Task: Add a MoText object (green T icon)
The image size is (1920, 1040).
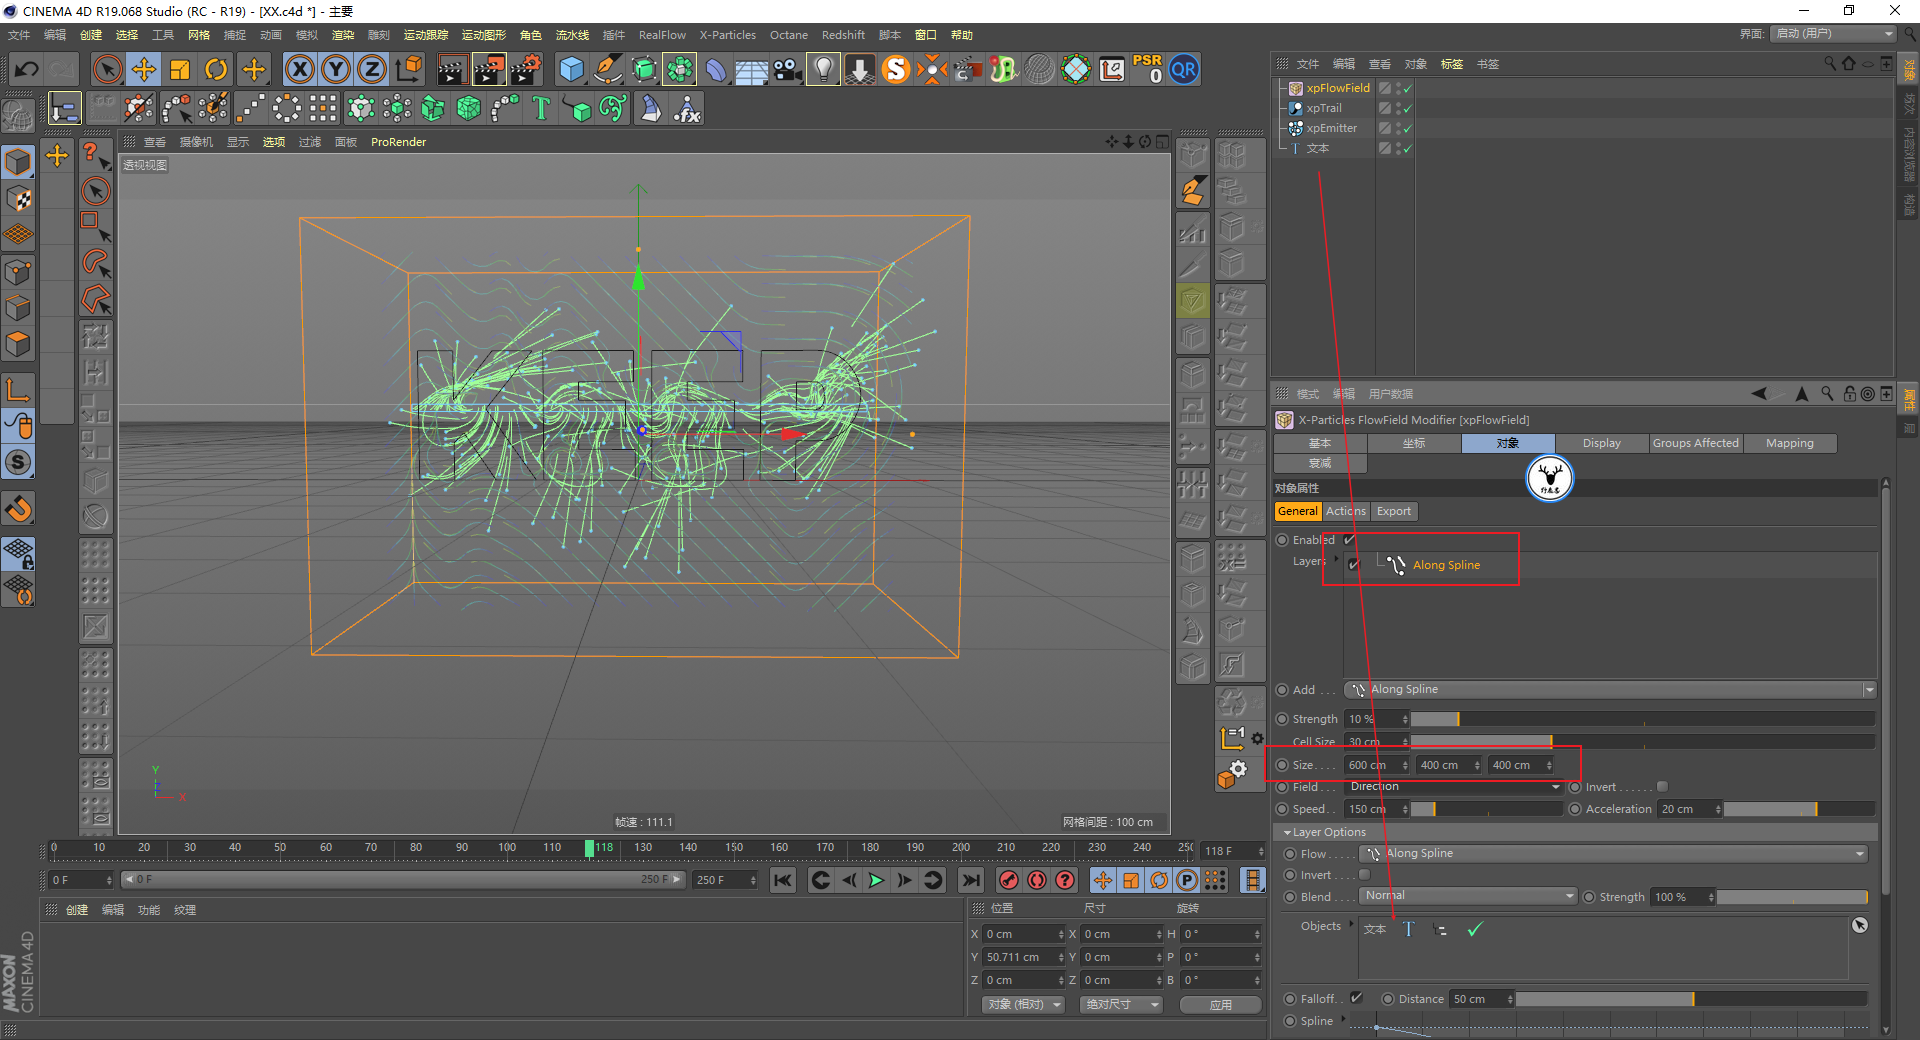Action: click(541, 108)
